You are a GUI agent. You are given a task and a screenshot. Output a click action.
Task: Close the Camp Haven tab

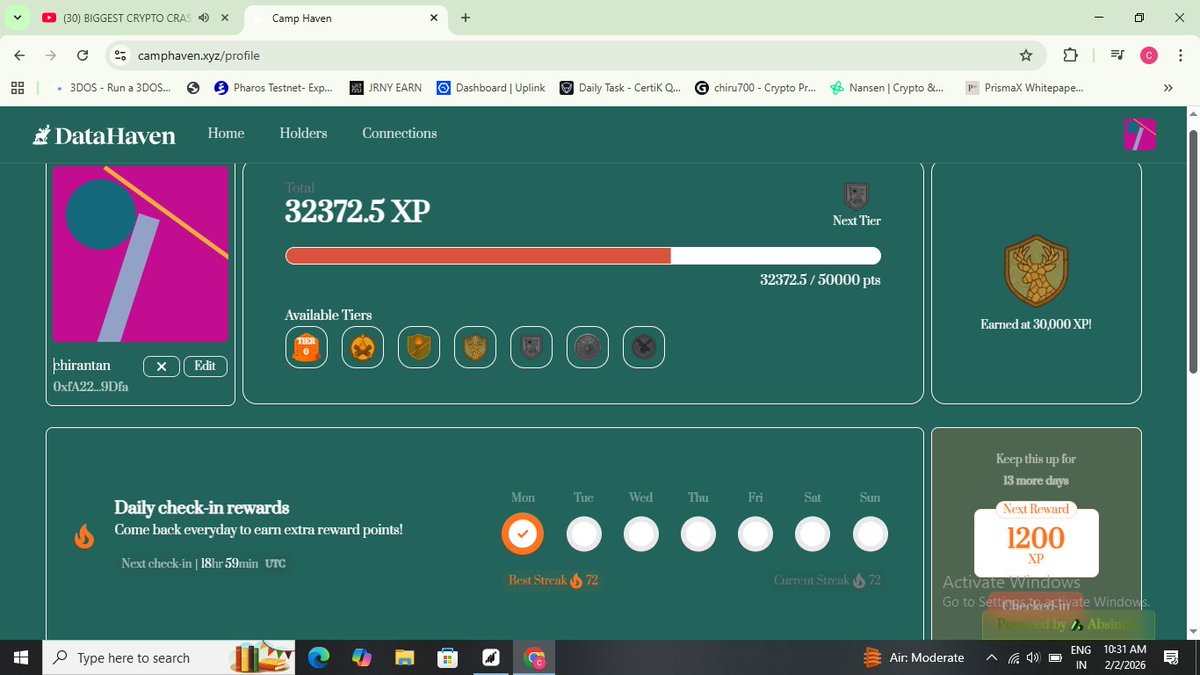click(434, 18)
